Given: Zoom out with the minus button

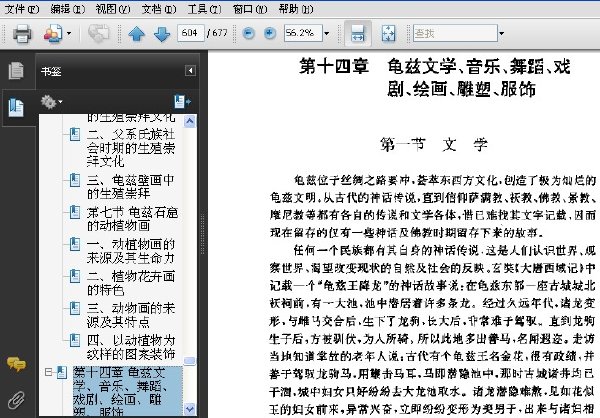Looking at the screenshot, I should click(x=248, y=33).
